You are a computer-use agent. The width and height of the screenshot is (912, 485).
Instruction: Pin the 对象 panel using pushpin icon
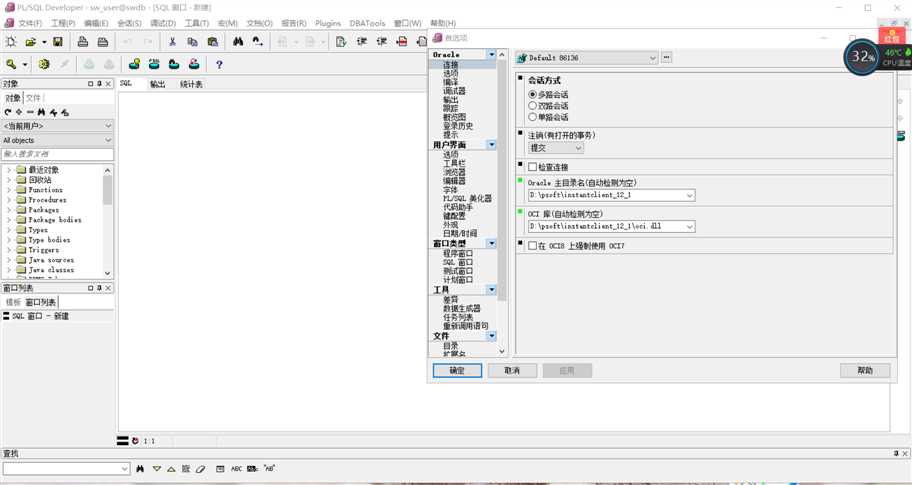[99, 84]
